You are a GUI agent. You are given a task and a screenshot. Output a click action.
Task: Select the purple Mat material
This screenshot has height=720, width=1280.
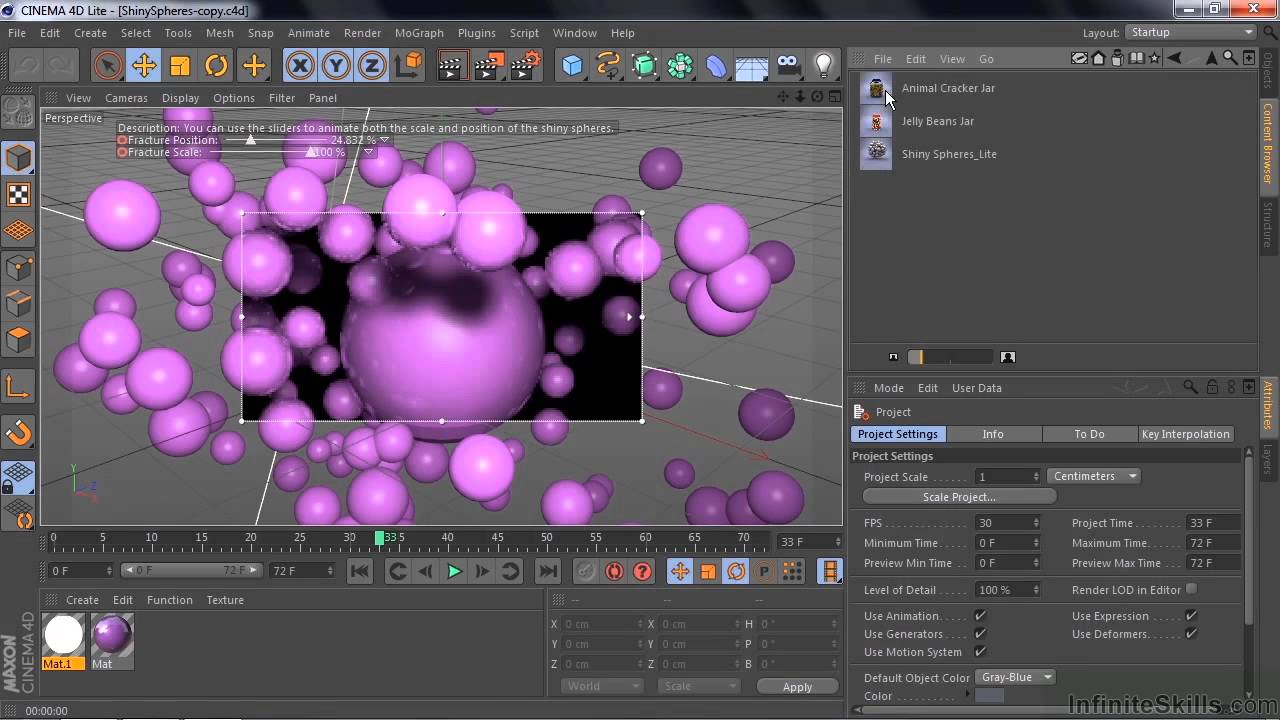(111, 641)
